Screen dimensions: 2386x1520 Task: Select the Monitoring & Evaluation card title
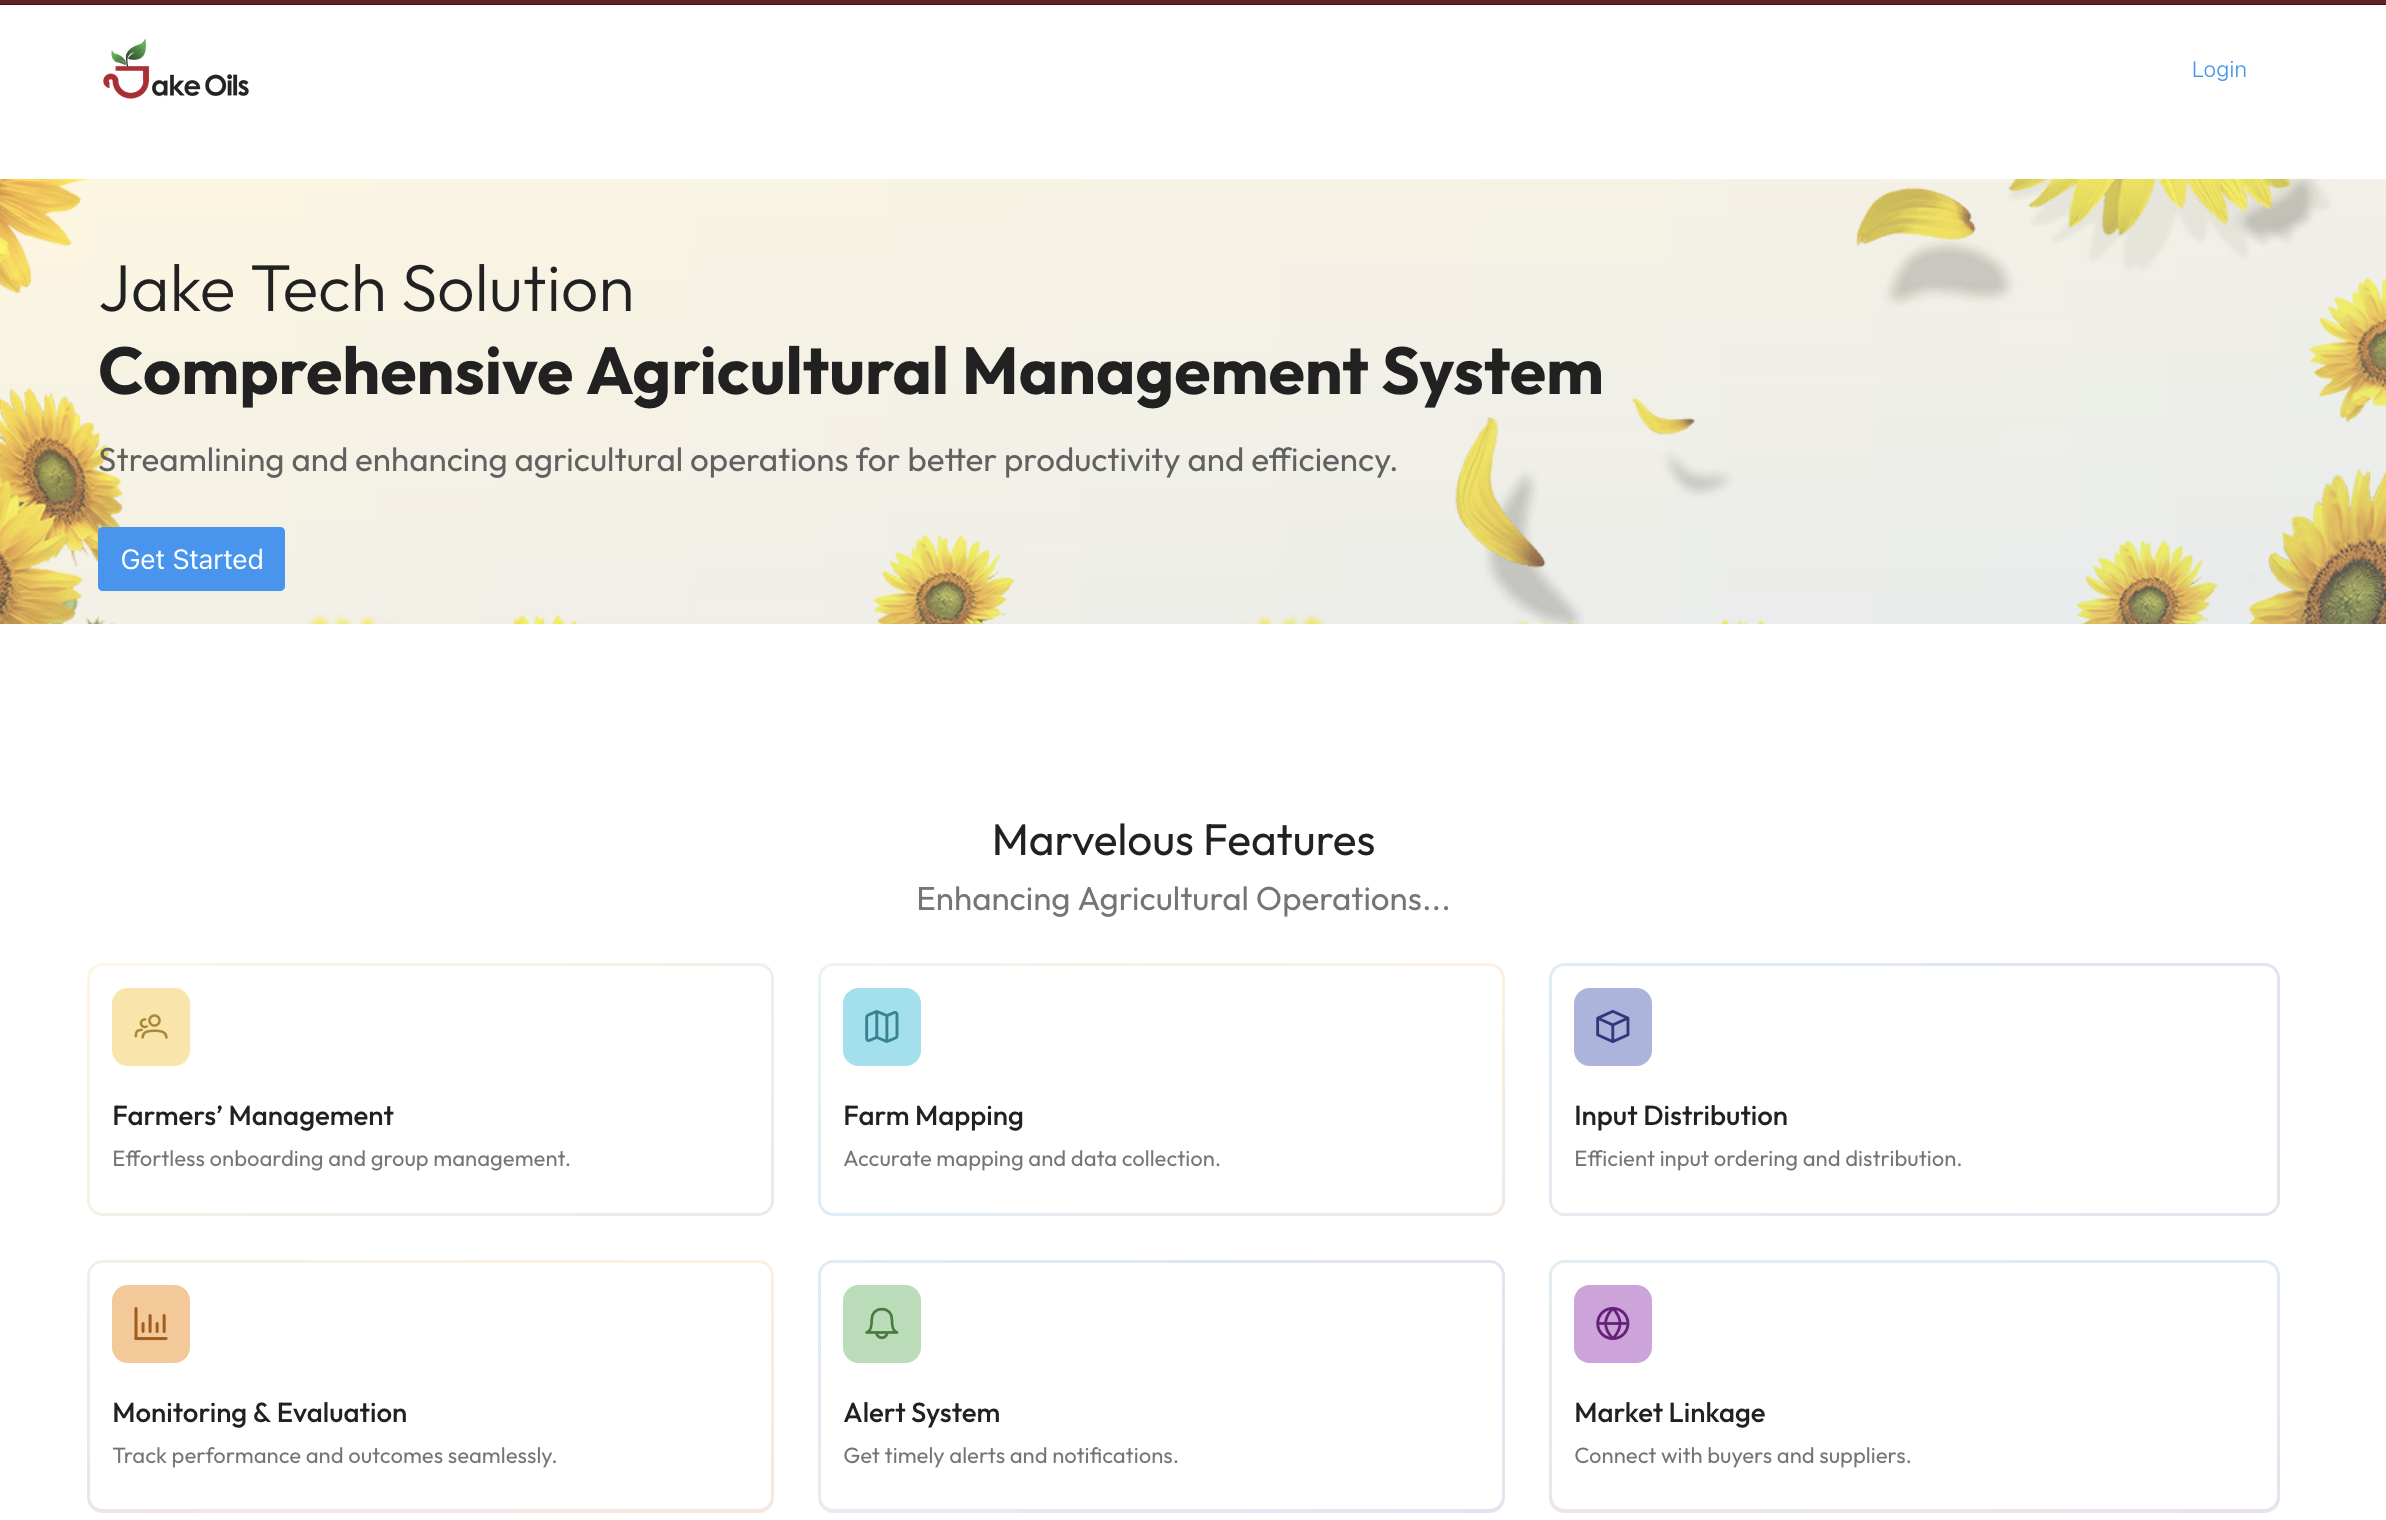point(260,1413)
